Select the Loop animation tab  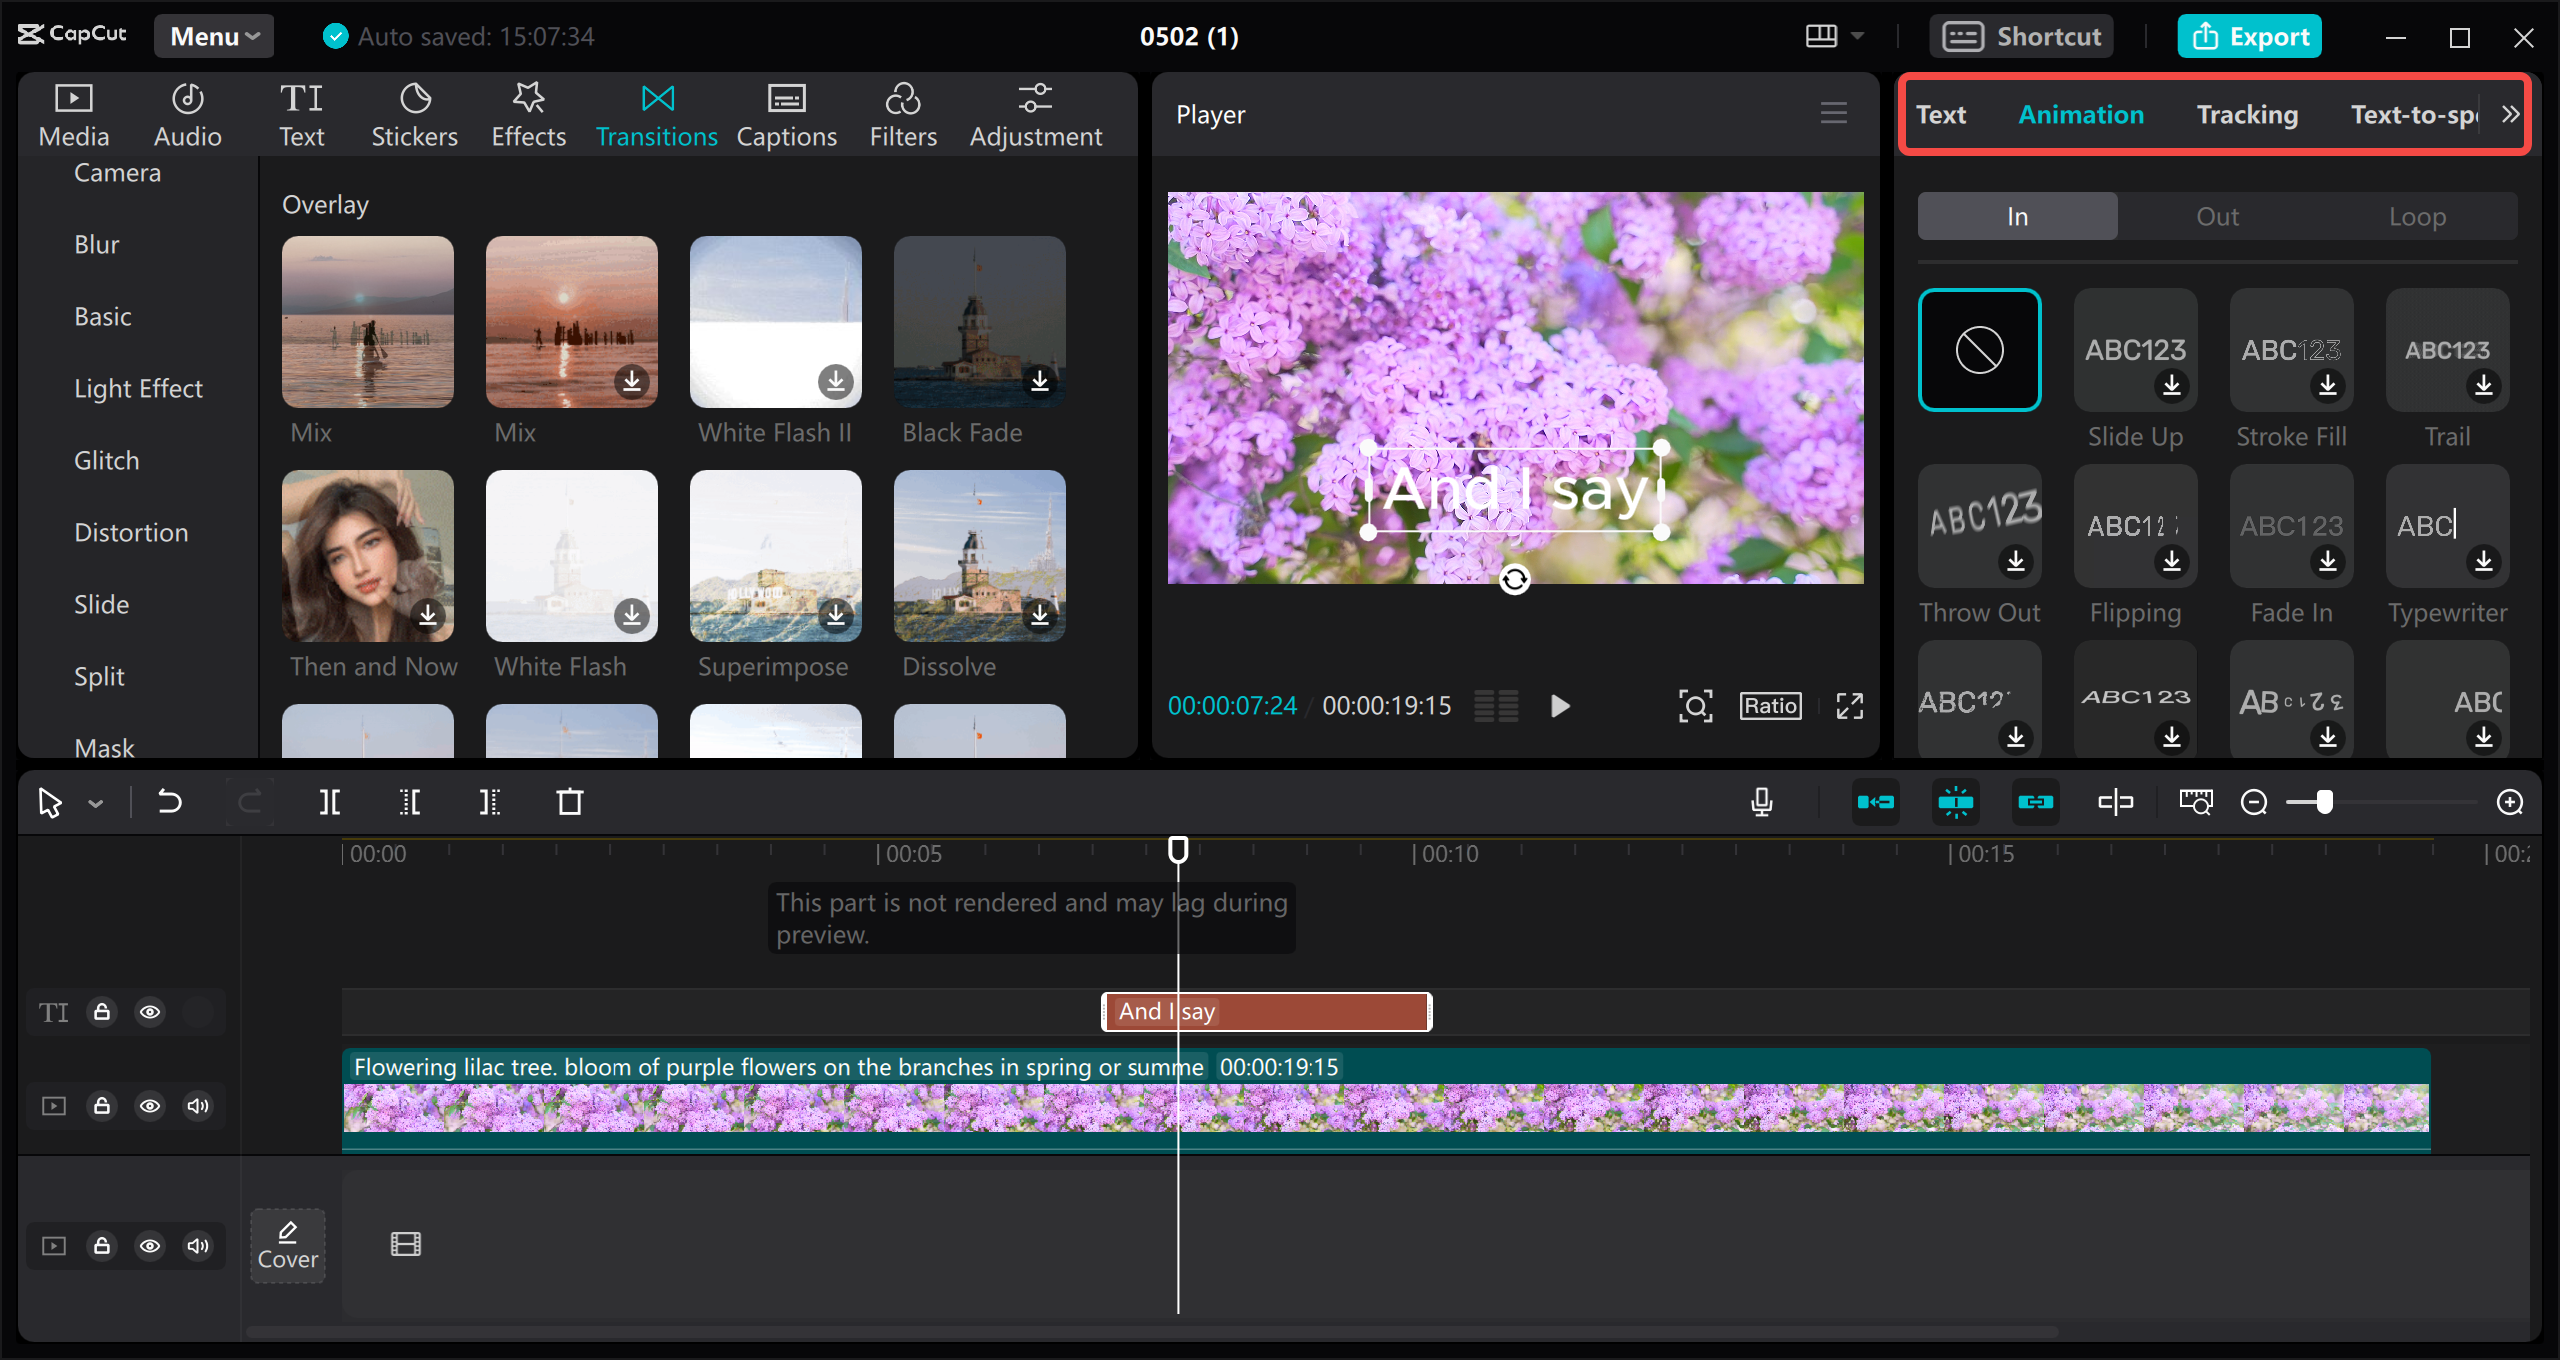click(x=2417, y=216)
